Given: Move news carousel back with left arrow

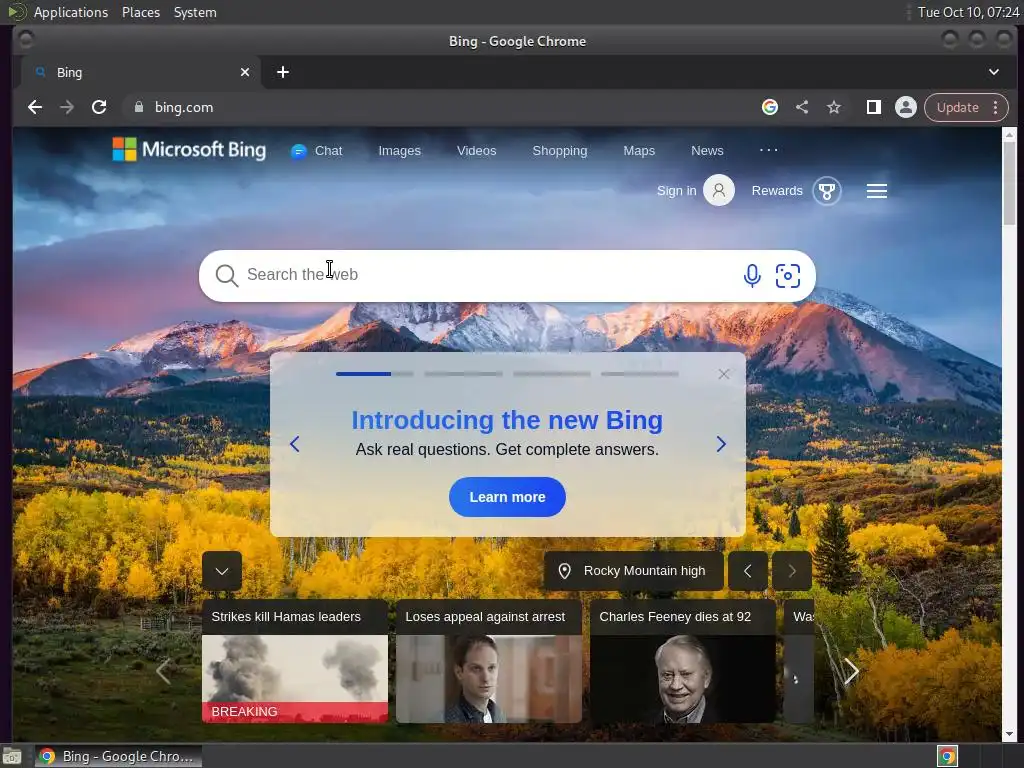Looking at the screenshot, I should (163, 671).
